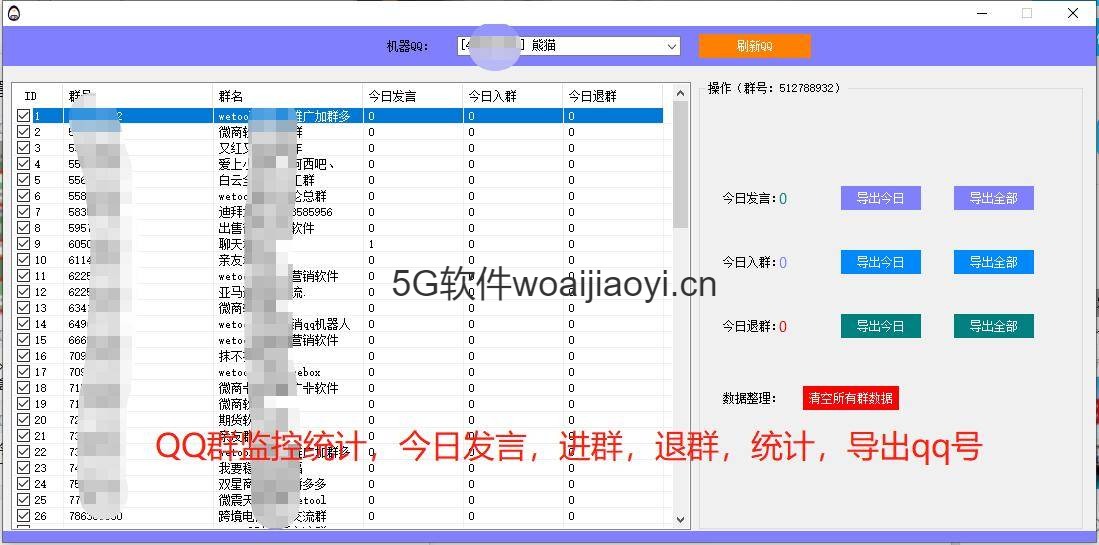Uncheck the checkbox for row ID 1
The height and width of the screenshot is (545, 1099).
click(23, 116)
